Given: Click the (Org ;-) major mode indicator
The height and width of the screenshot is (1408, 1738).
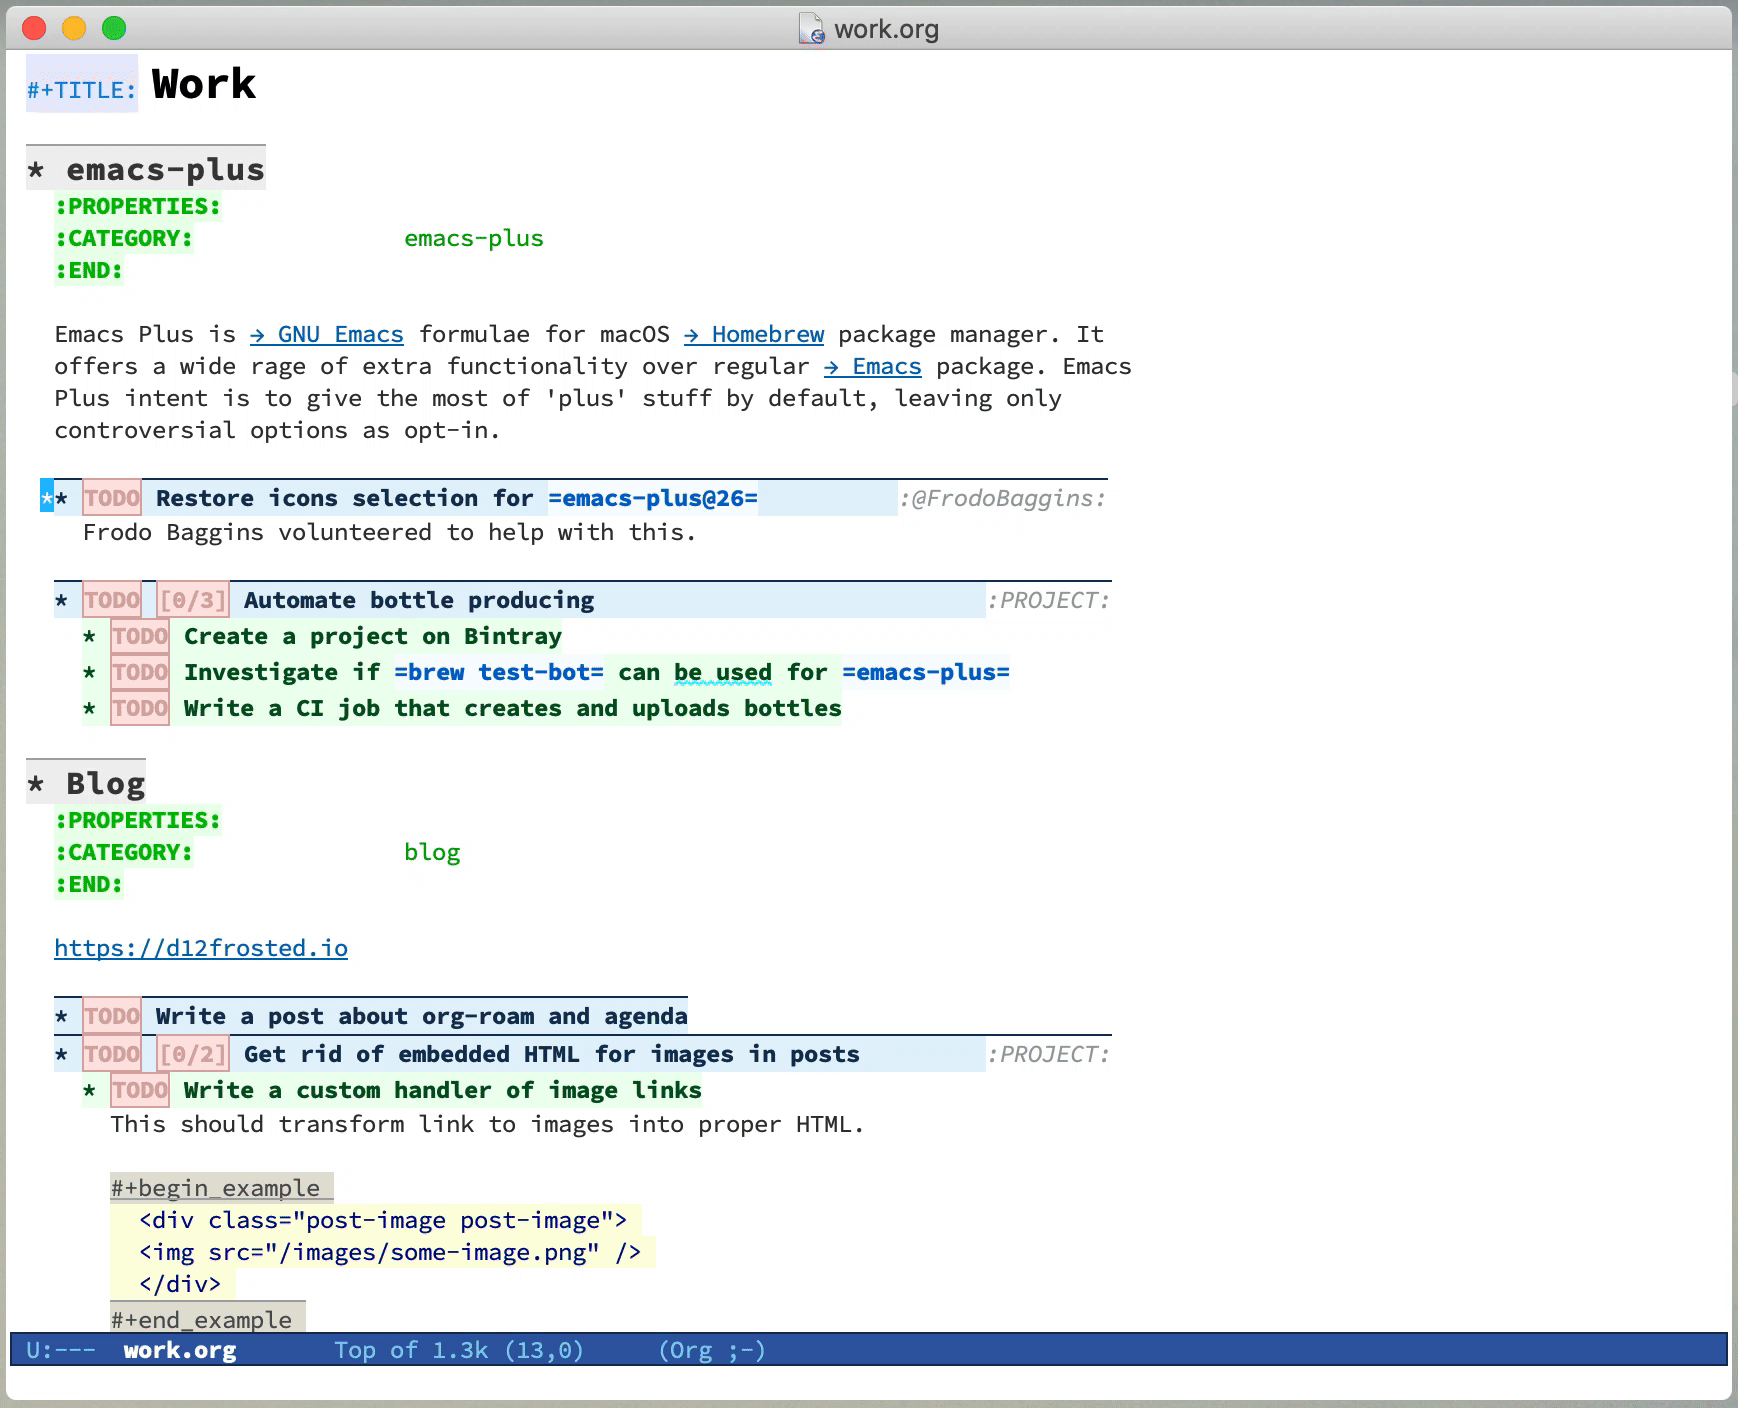Looking at the screenshot, I should 711,1351.
